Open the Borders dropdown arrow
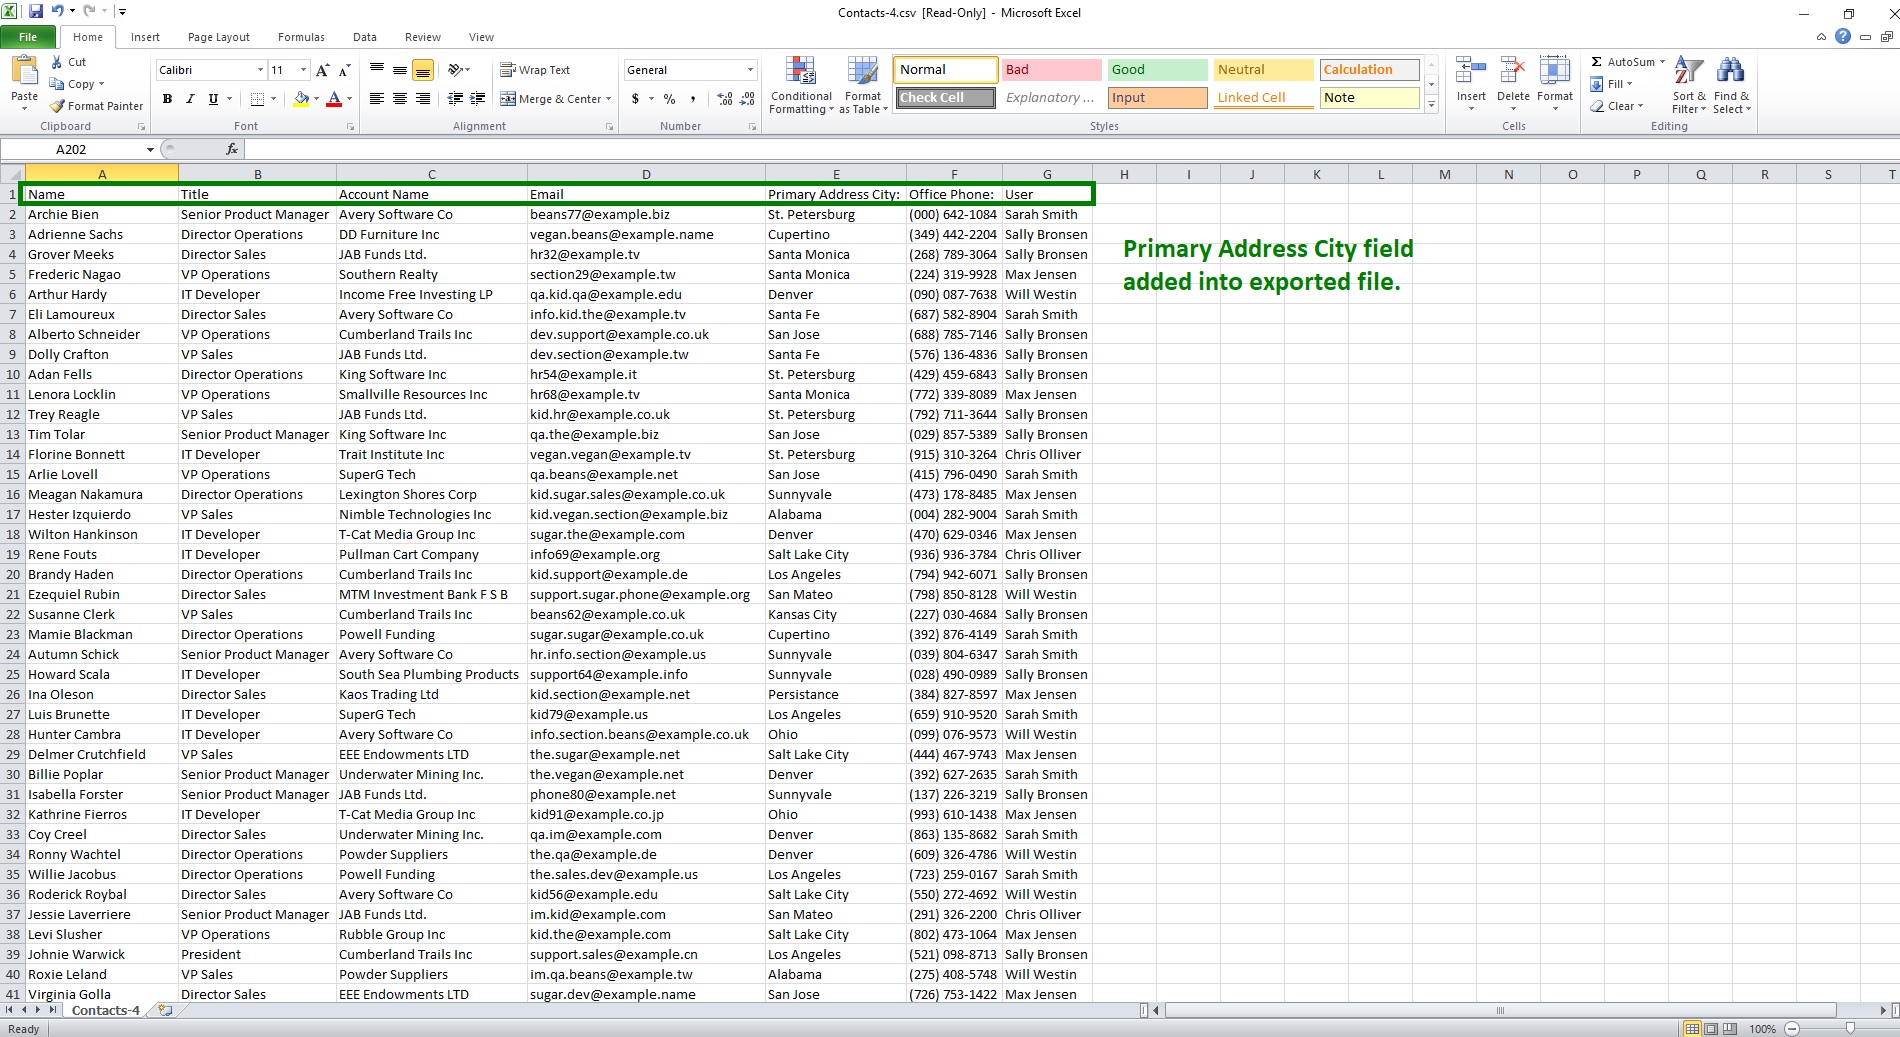This screenshot has width=1900, height=1037. click(275, 99)
